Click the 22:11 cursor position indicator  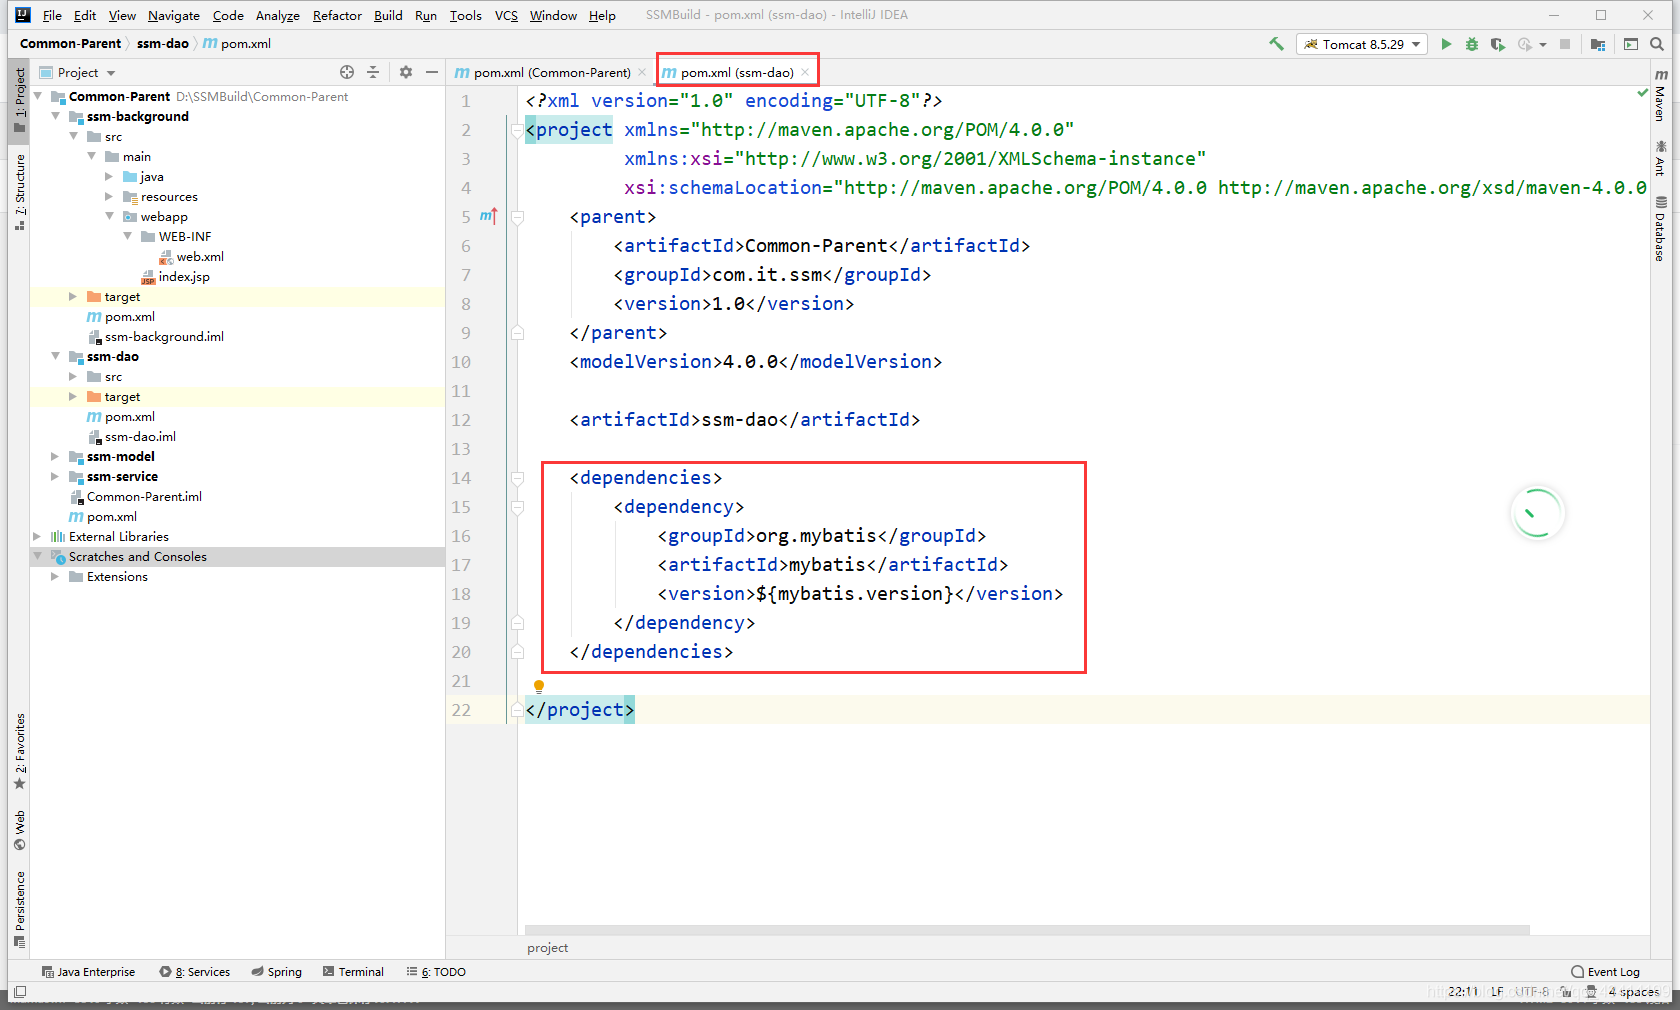[1463, 992]
